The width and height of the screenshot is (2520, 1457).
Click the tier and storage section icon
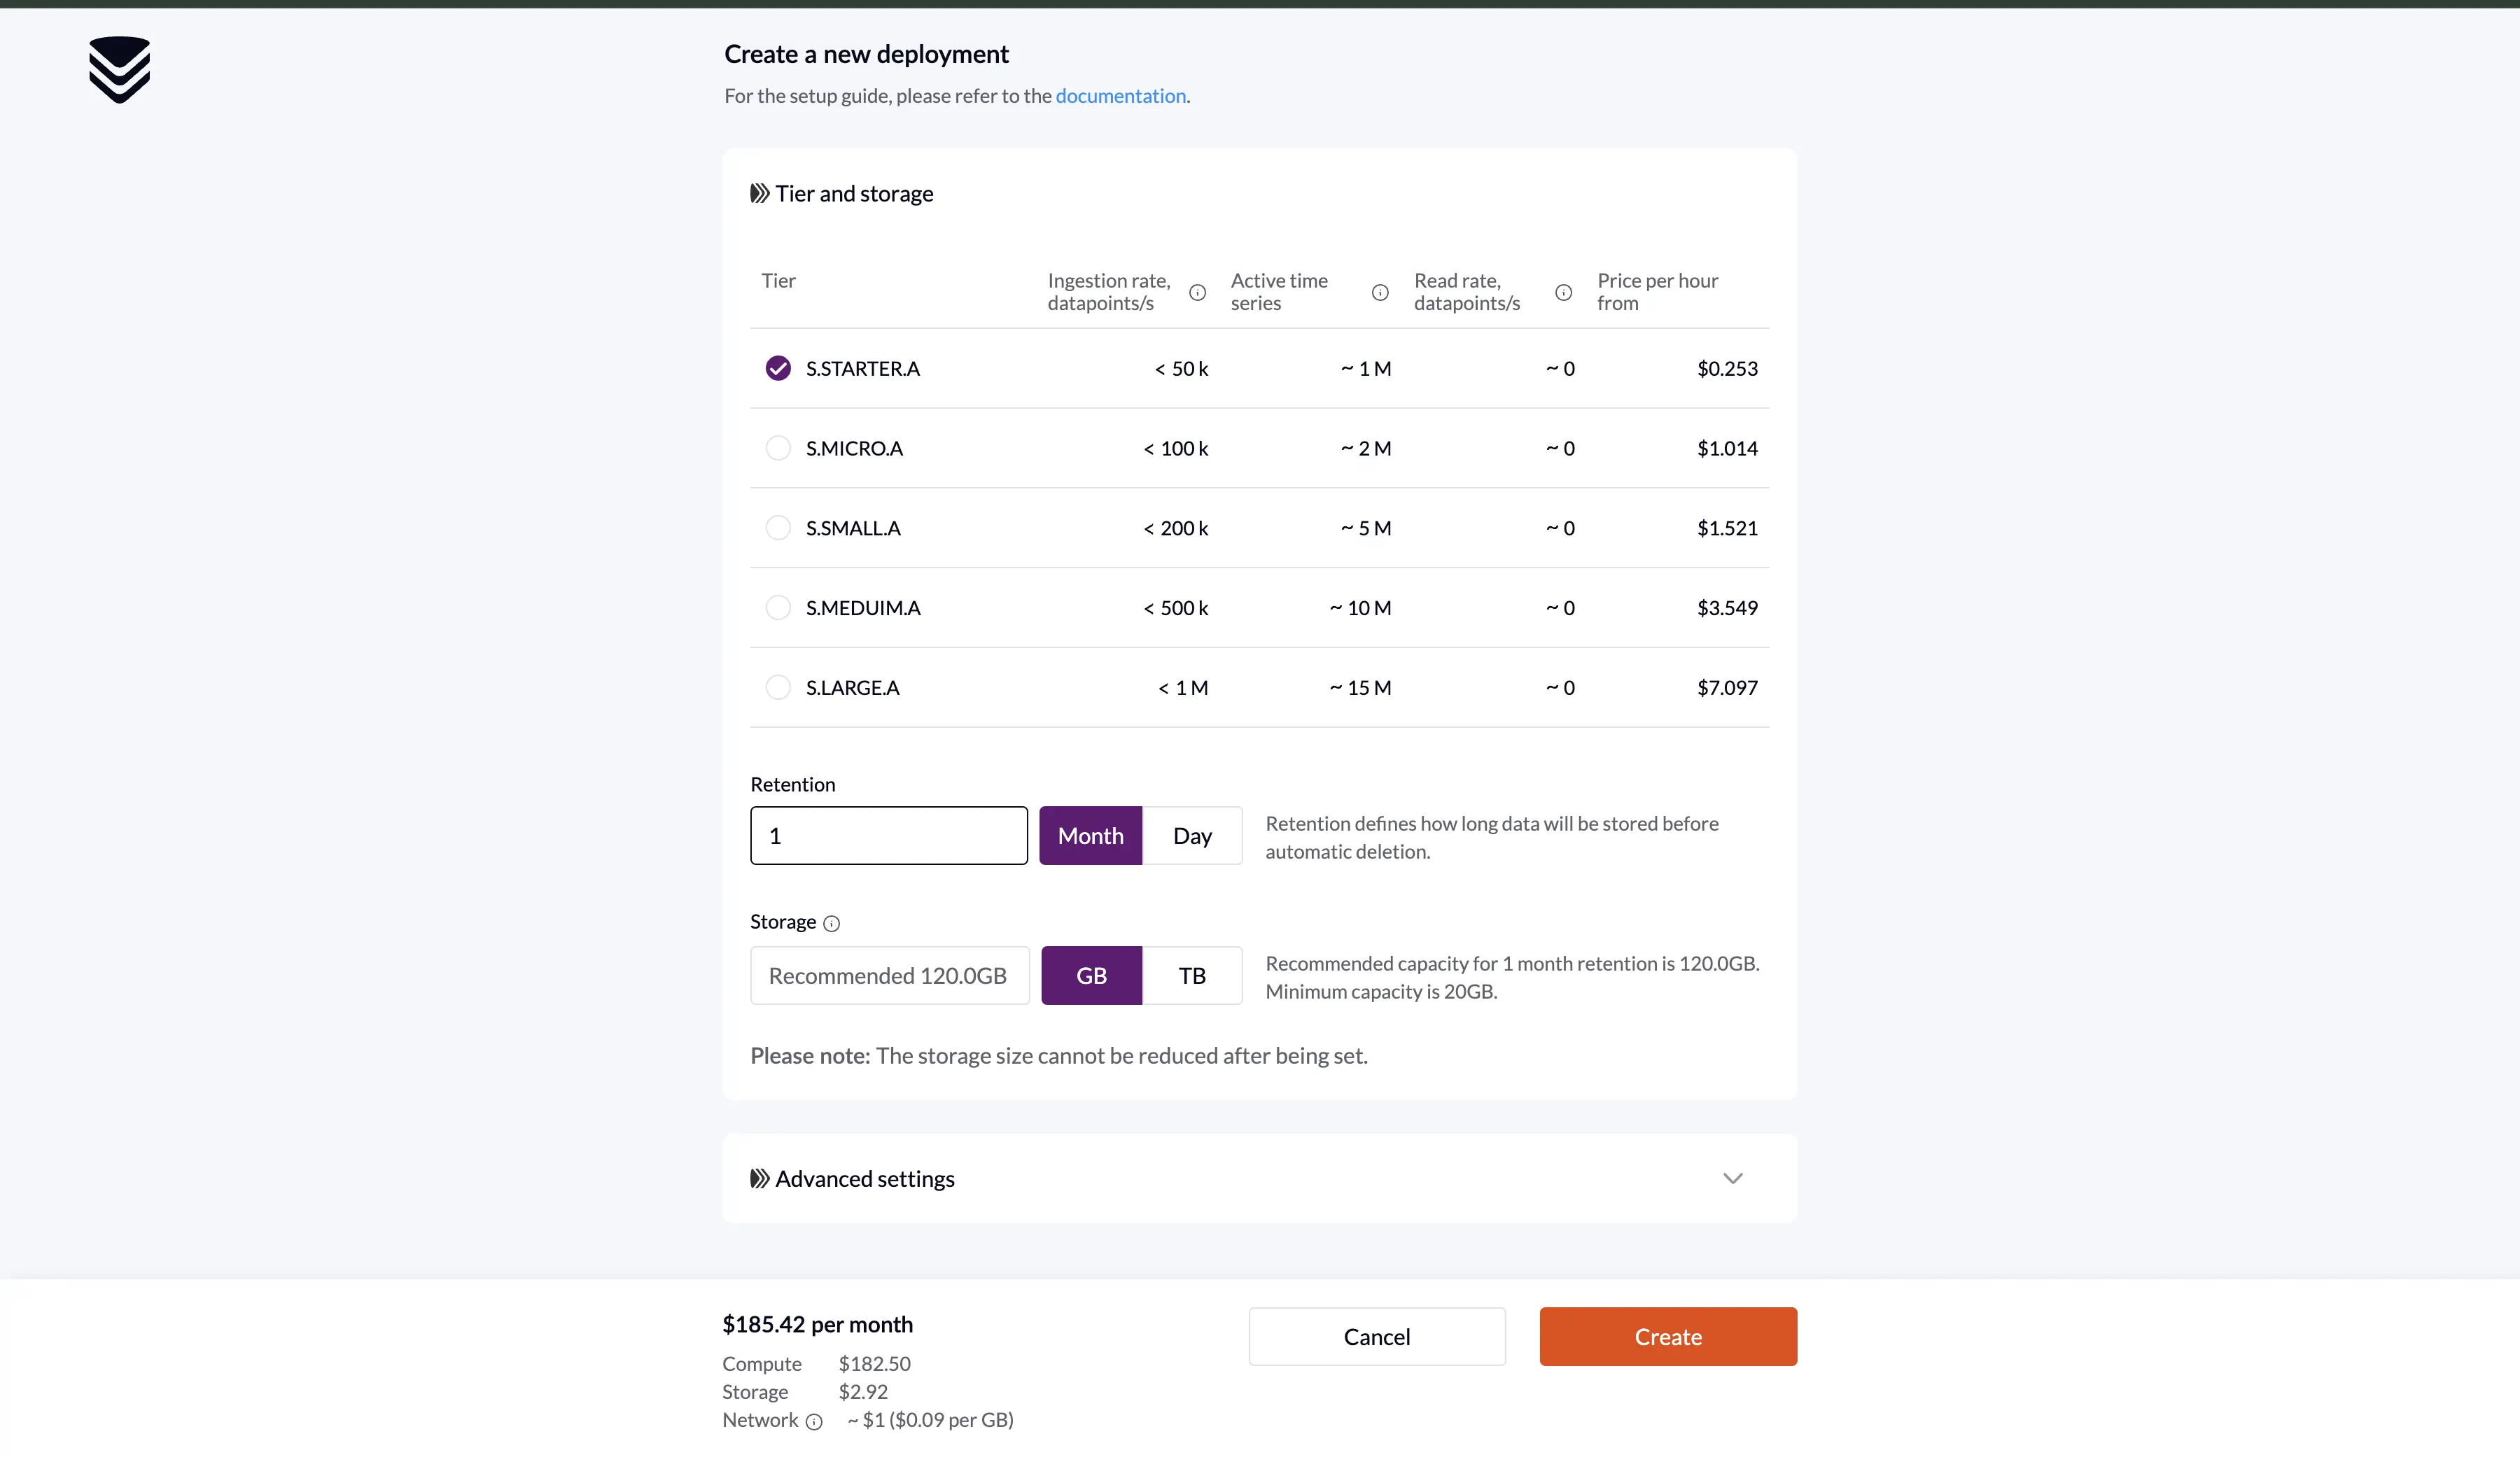point(758,192)
